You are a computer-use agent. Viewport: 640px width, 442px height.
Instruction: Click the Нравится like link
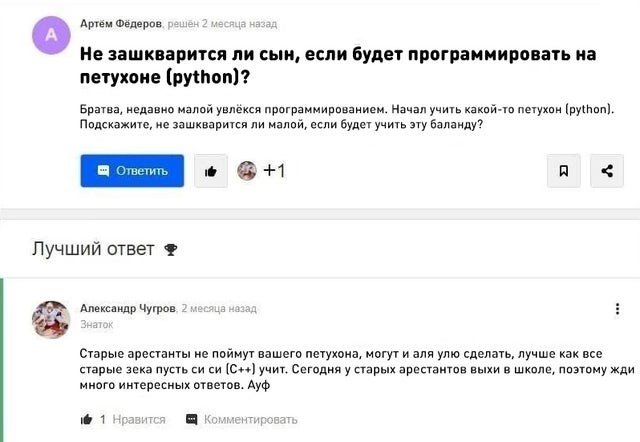(139, 419)
